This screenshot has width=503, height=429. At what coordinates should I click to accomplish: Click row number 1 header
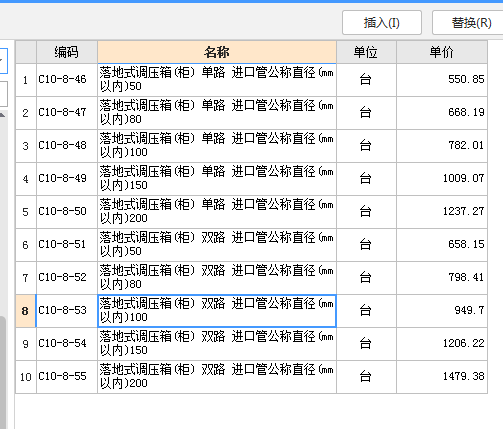(26, 80)
